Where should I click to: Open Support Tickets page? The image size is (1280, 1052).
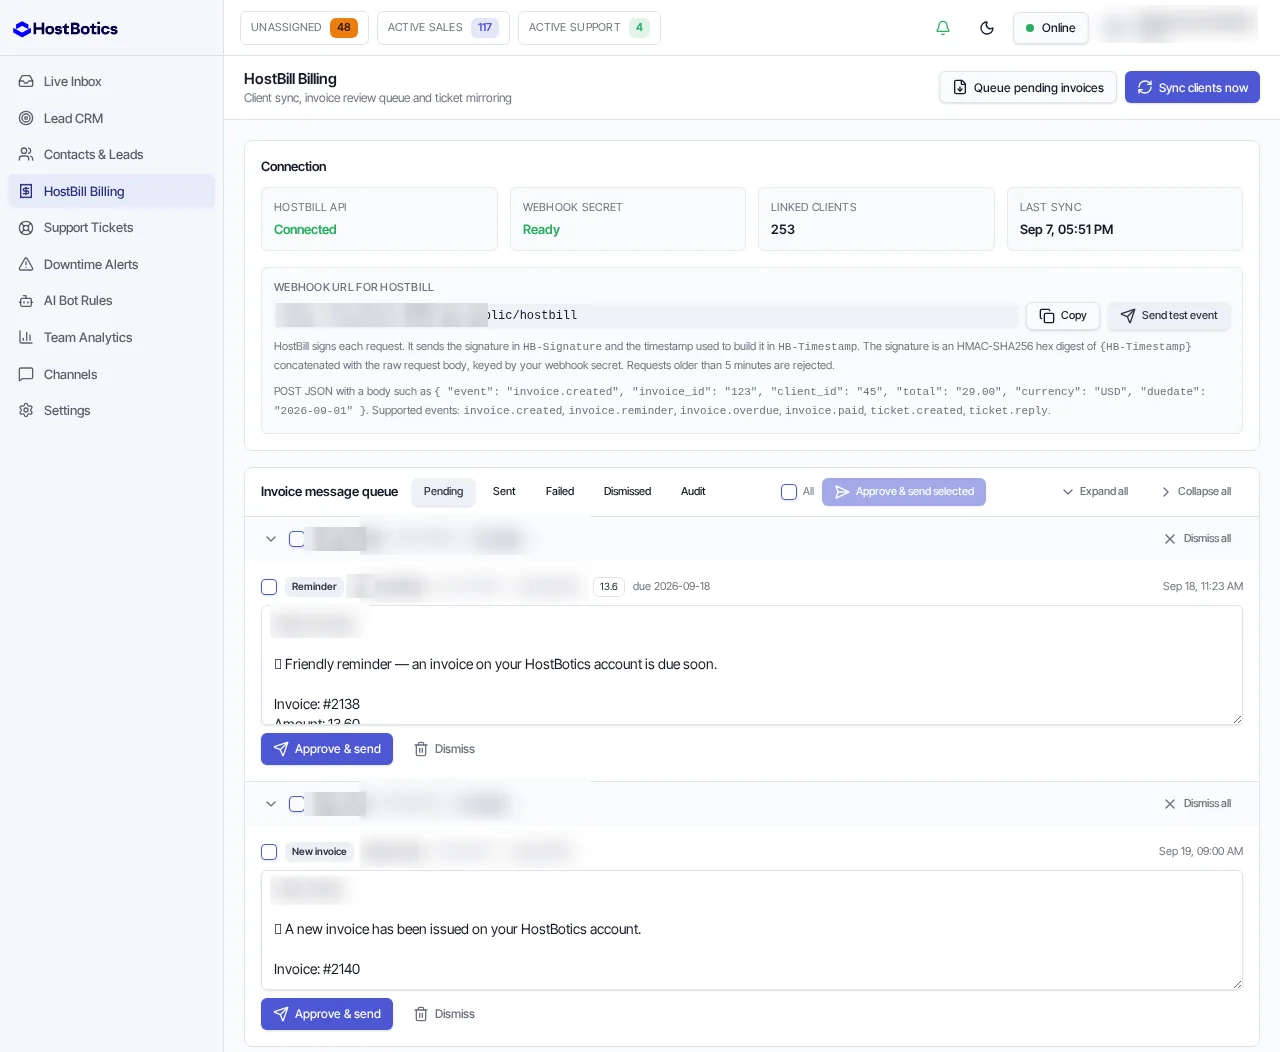tap(112, 227)
